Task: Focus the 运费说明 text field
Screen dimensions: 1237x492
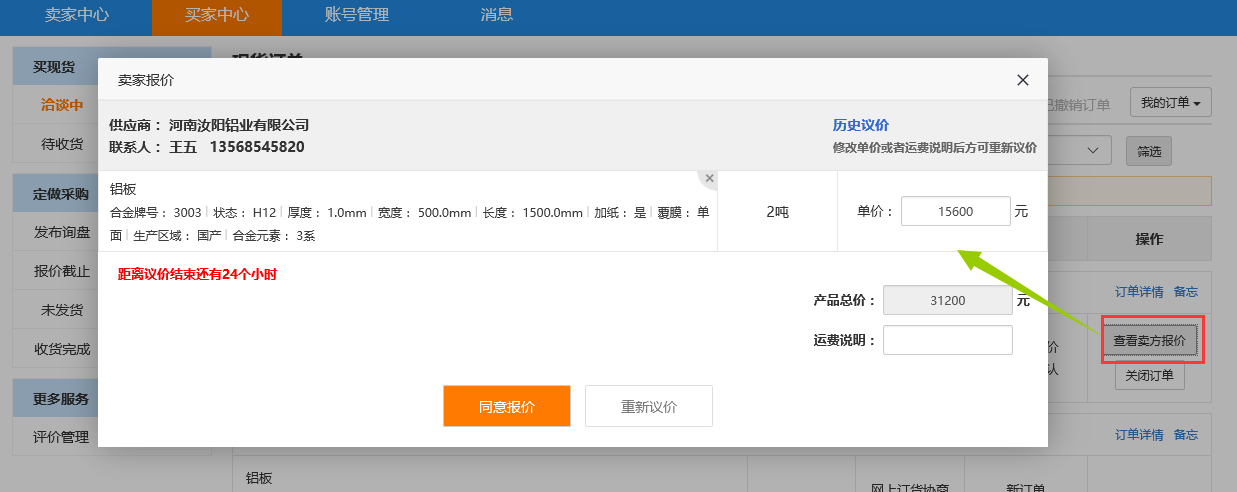Action: (x=947, y=340)
